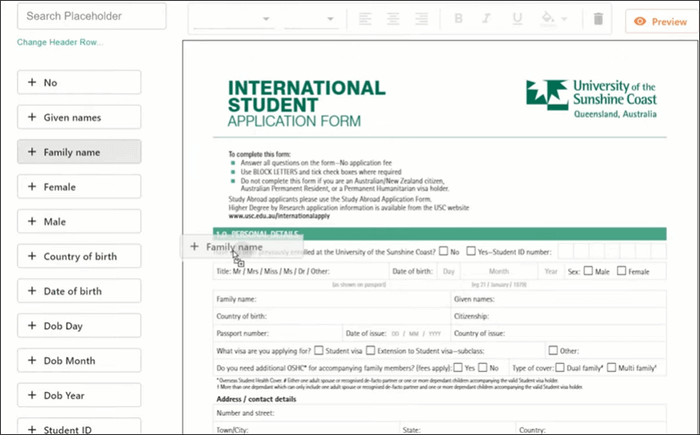This screenshot has width=700, height=435.
Task: Click plus icon beside Dob Month
Action: (32, 360)
